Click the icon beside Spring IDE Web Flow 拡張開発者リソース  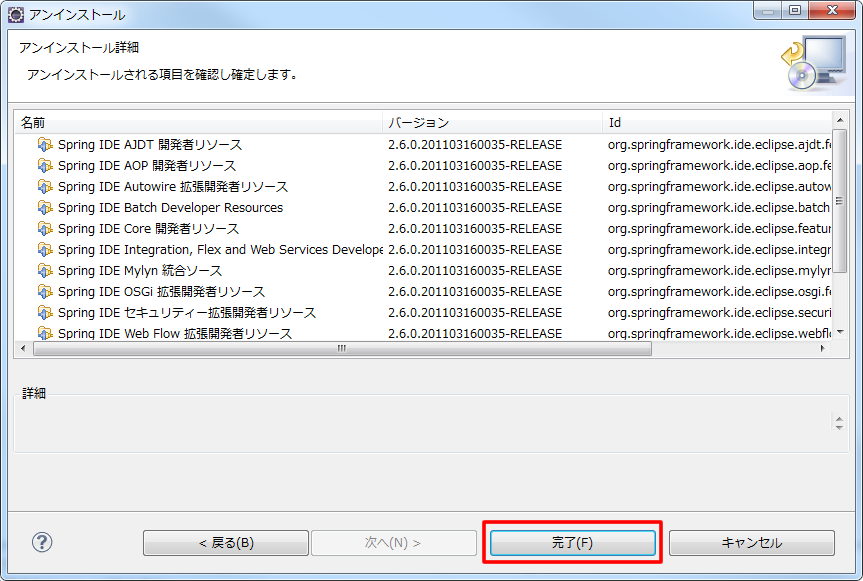pyautogui.click(x=45, y=333)
